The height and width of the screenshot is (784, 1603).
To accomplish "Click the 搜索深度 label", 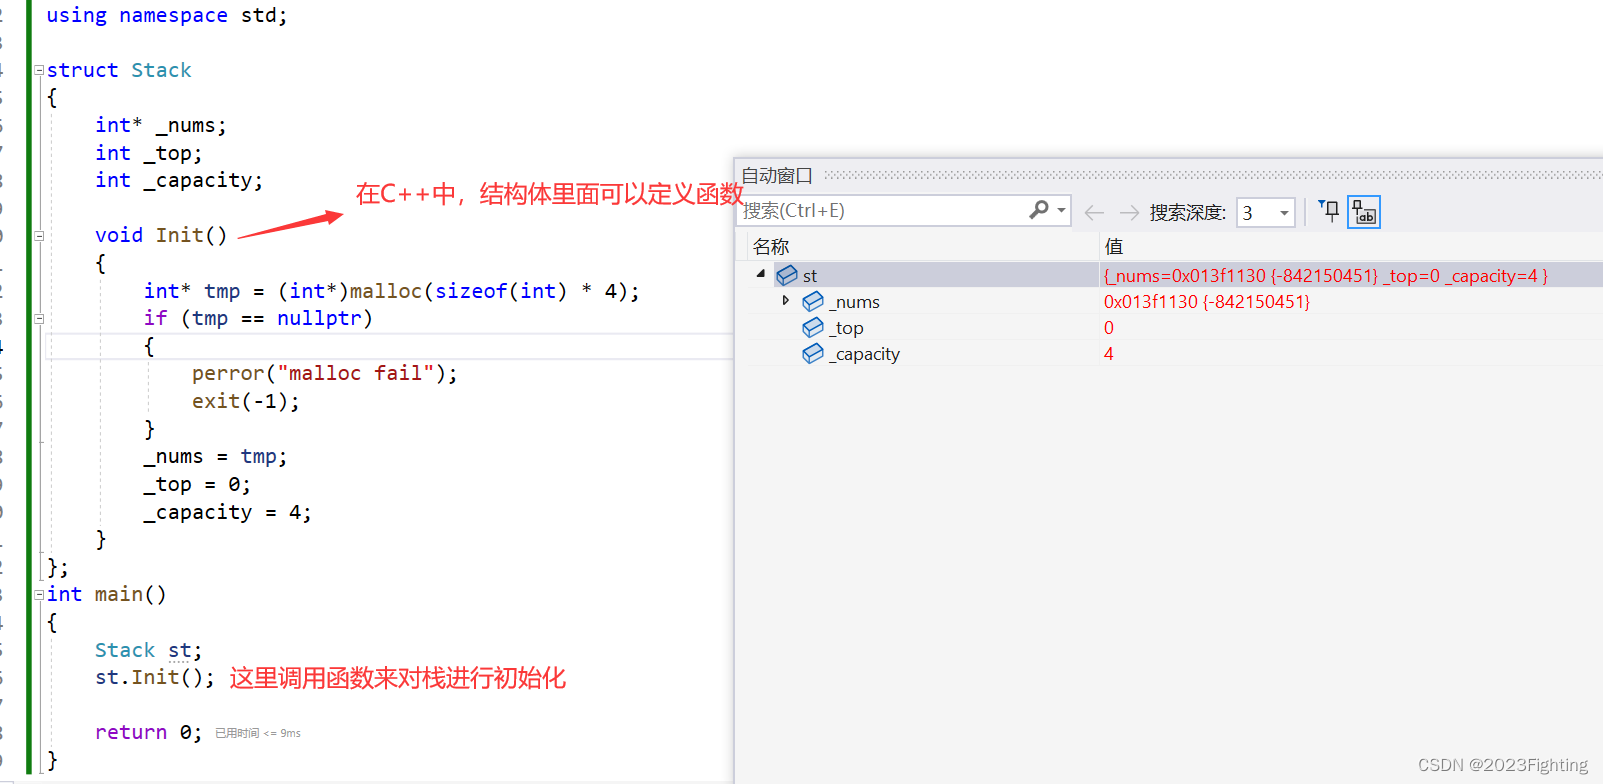I will 1187,212.
